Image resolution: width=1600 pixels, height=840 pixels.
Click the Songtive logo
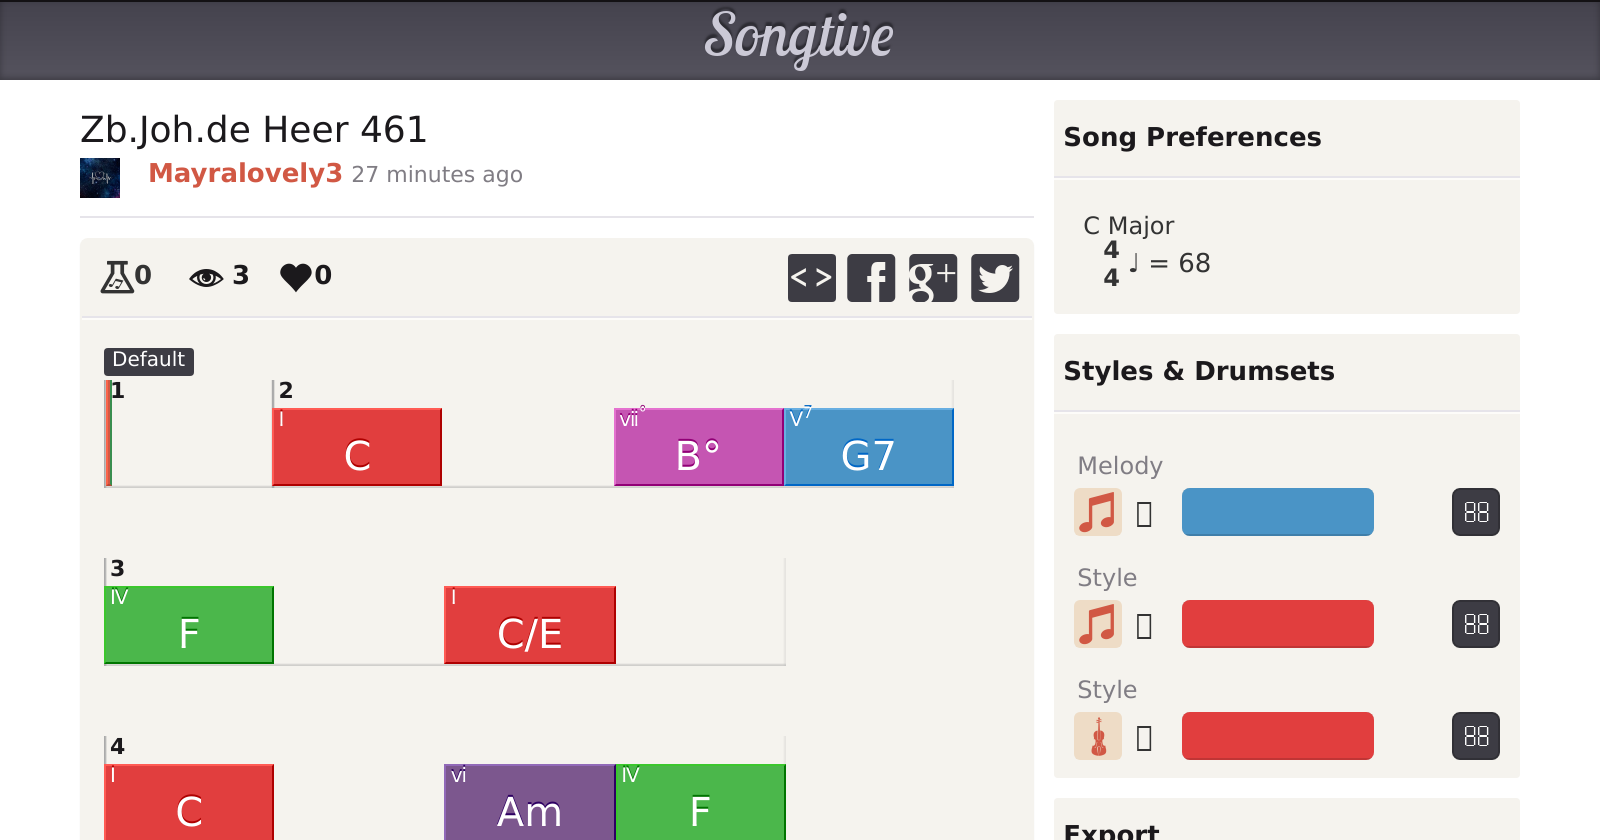coord(799,38)
